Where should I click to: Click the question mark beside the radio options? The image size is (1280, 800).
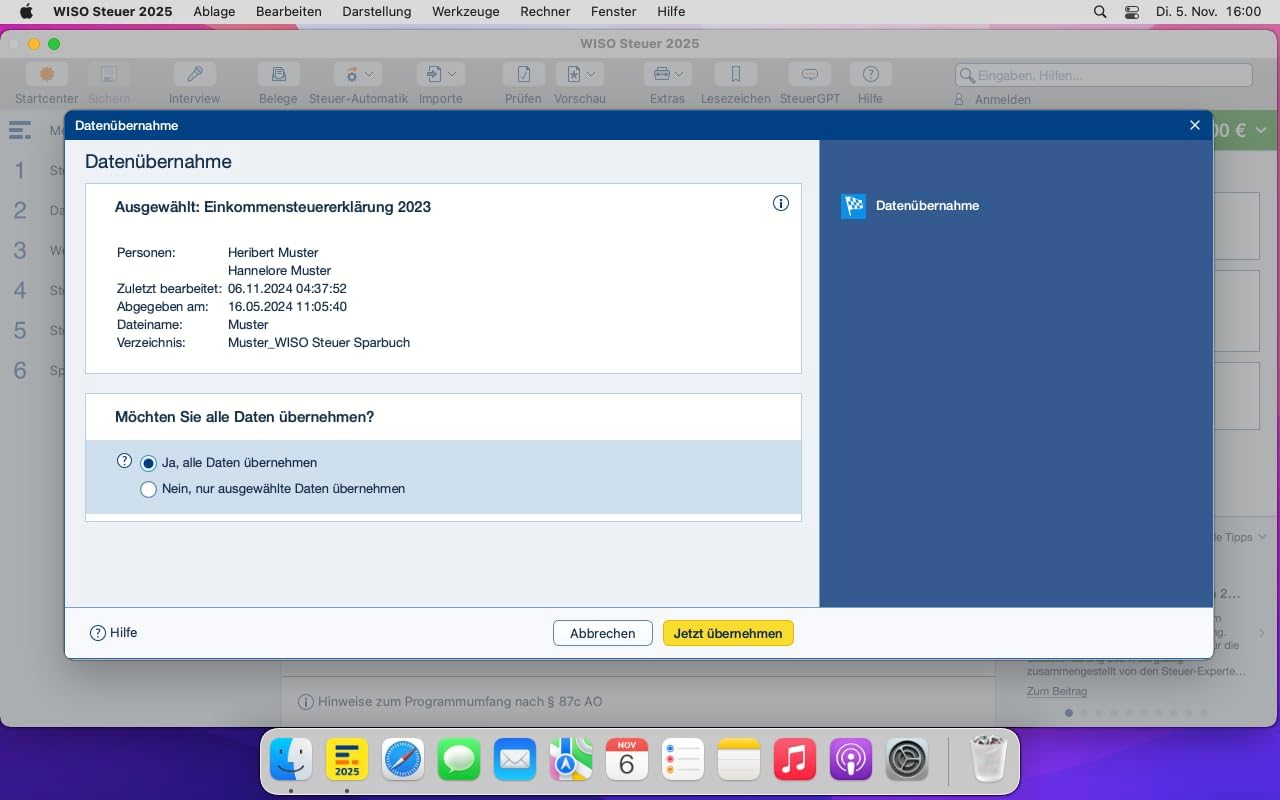pyautogui.click(x=125, y=461)
